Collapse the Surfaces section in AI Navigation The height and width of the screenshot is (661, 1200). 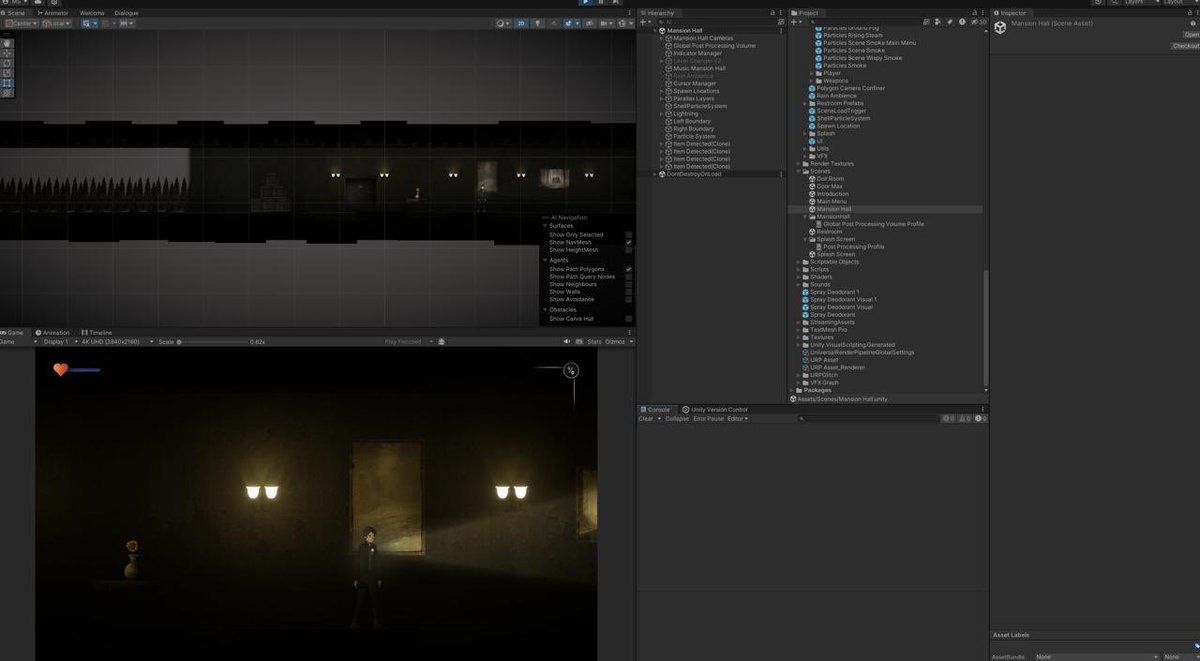point(545,226)
